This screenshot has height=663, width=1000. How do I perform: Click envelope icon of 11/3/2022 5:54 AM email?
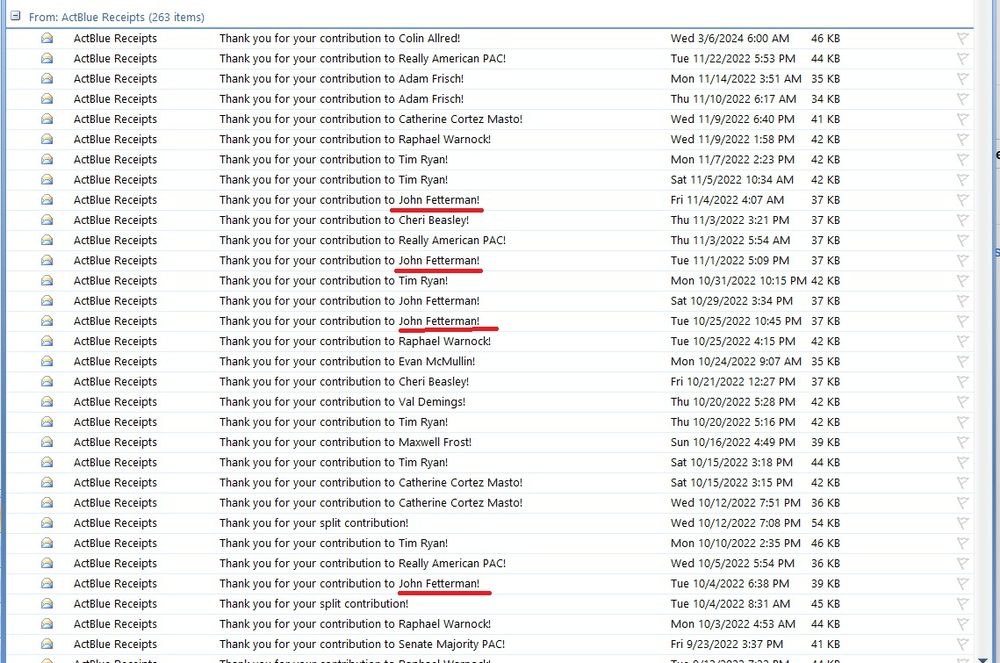(x=47, y=240)
